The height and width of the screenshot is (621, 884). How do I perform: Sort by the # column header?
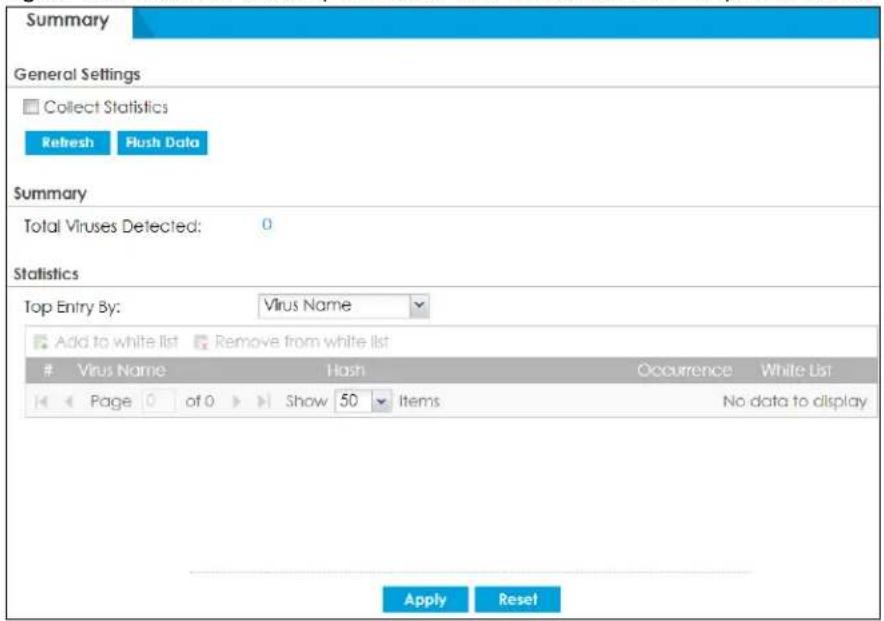pos(48,370)
